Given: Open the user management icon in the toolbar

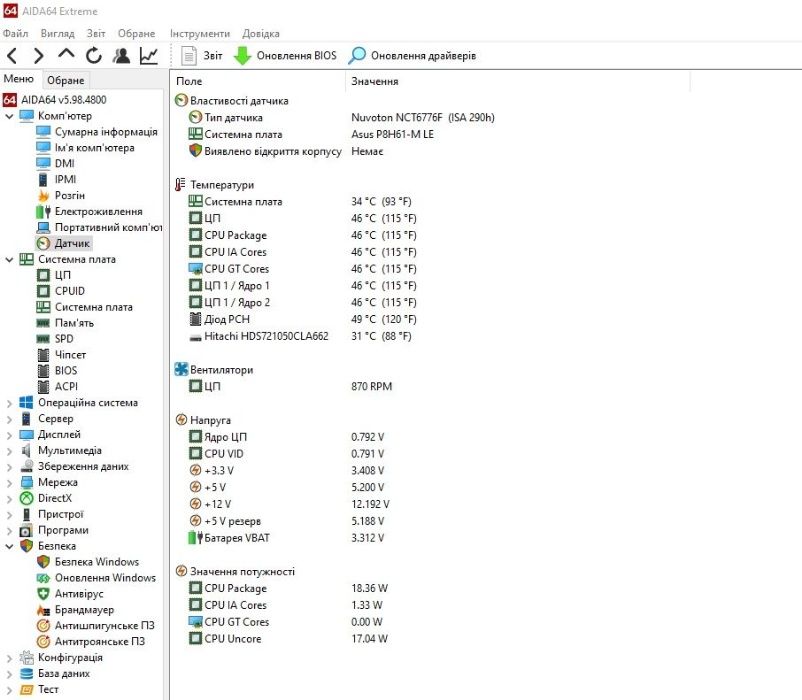Looking at the screenshot, I should 121,55.
